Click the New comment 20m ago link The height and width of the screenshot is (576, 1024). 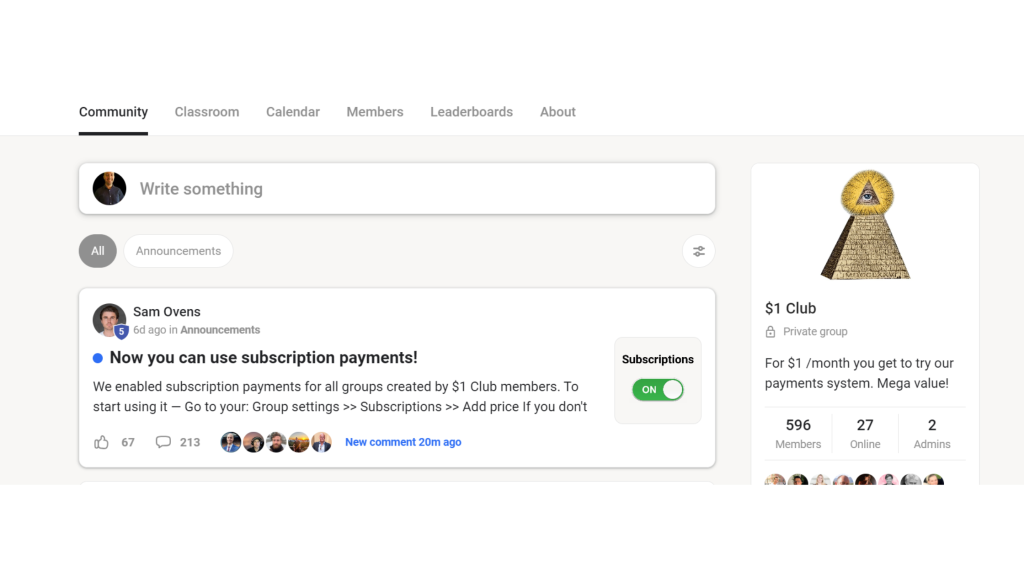403,442
